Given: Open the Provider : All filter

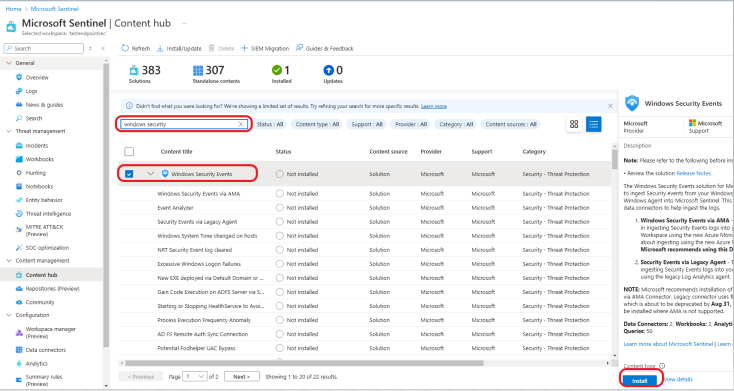Looking at the screenshot, I should coord(411,124).
